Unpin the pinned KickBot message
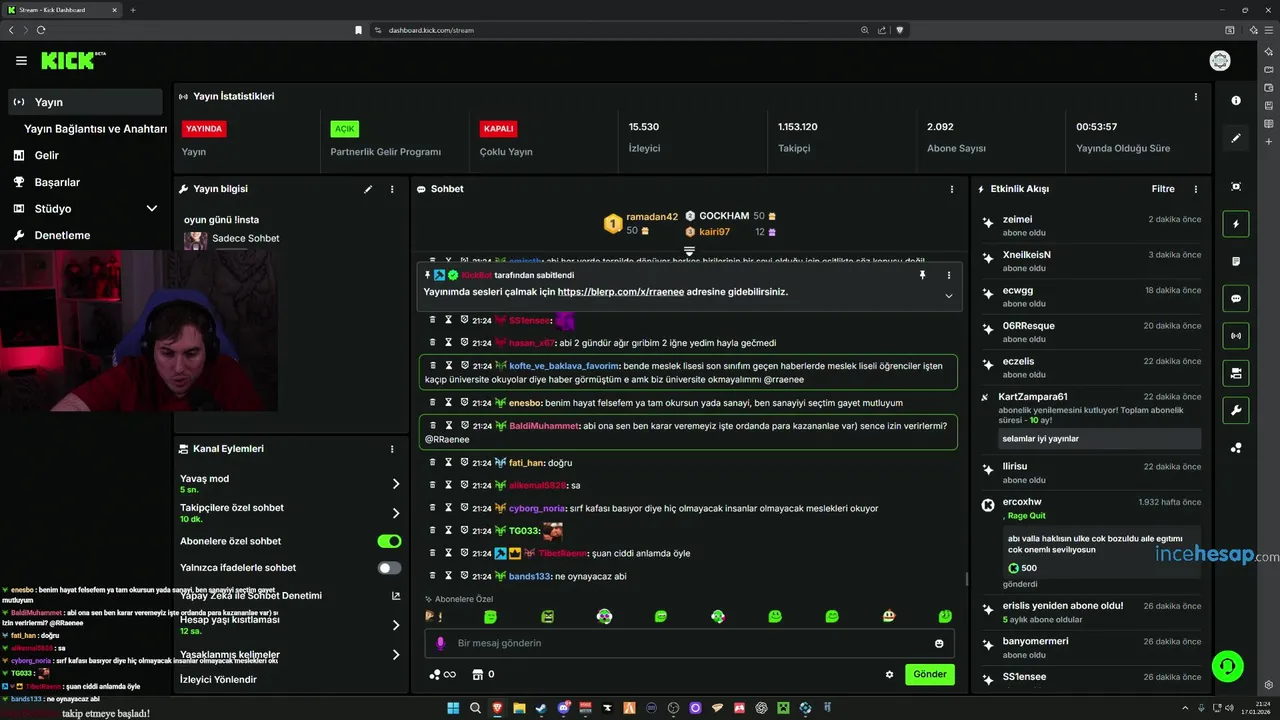Image resolution: width=1280 pixels, height=720 pixels. click(922, 275)
